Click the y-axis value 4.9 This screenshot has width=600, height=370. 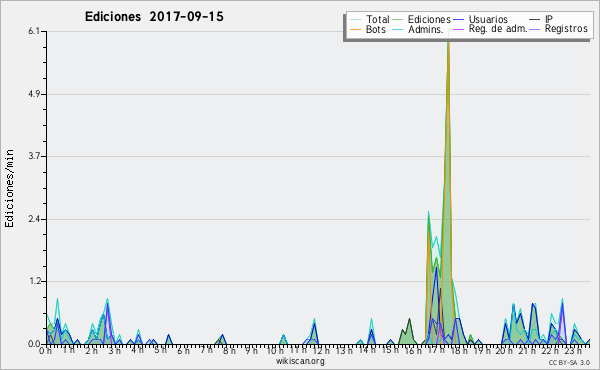pyautogui.click(x=34, y=94)
